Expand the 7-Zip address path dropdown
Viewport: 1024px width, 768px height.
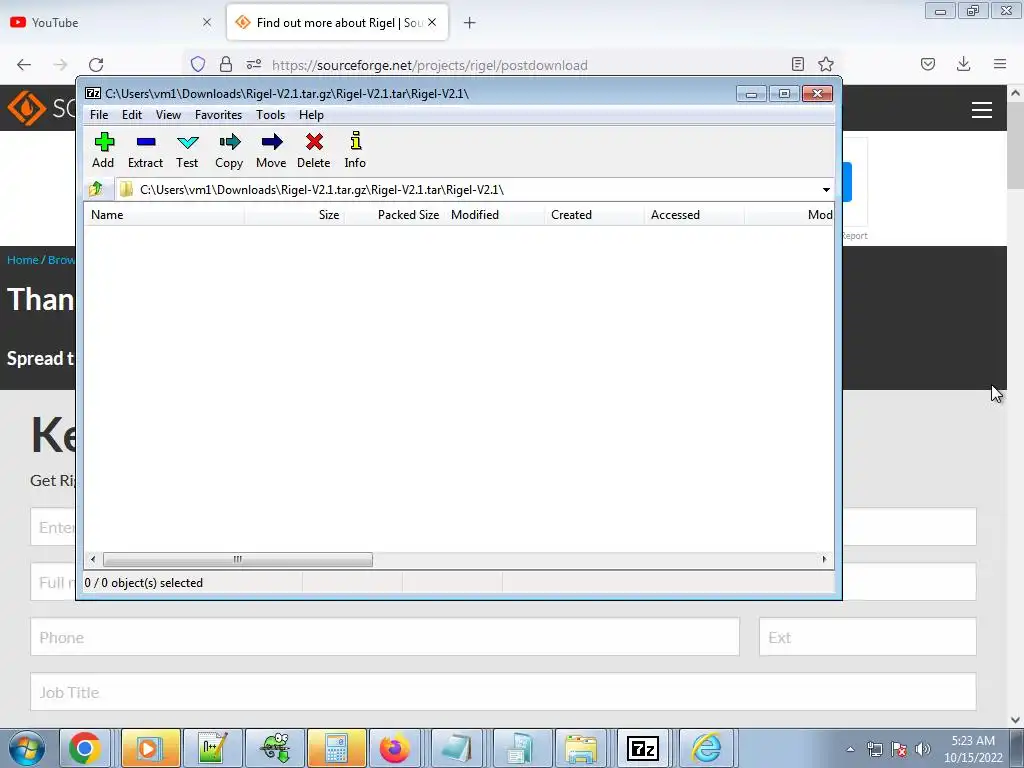(826, 190)
